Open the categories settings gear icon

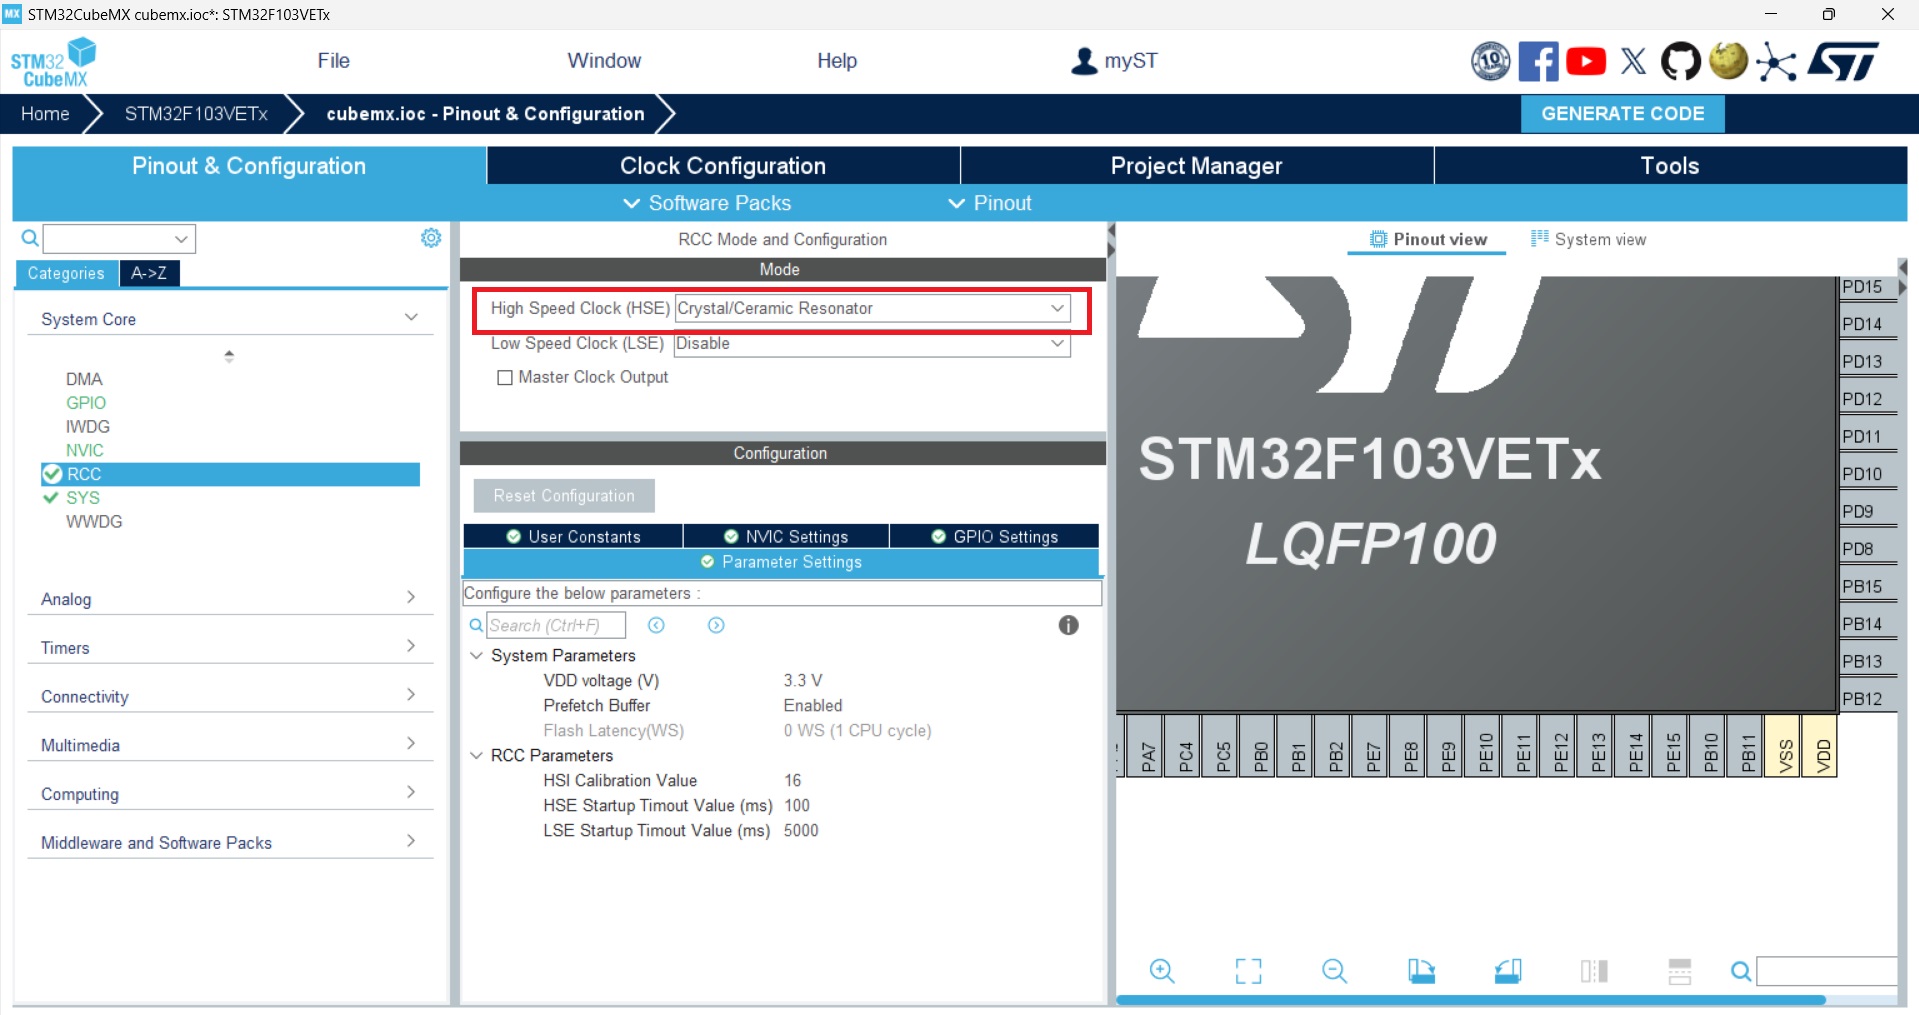tap(431, 238)
